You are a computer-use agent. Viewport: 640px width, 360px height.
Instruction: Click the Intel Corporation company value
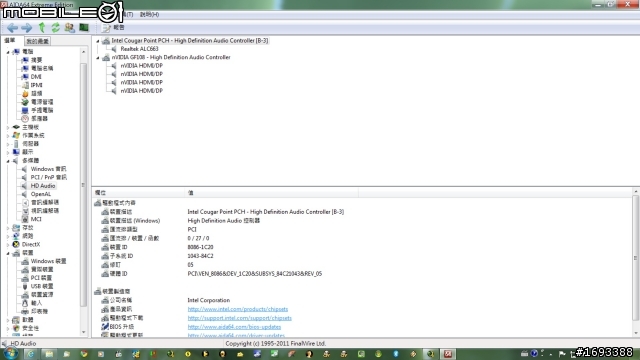click(x=209, y=300)
